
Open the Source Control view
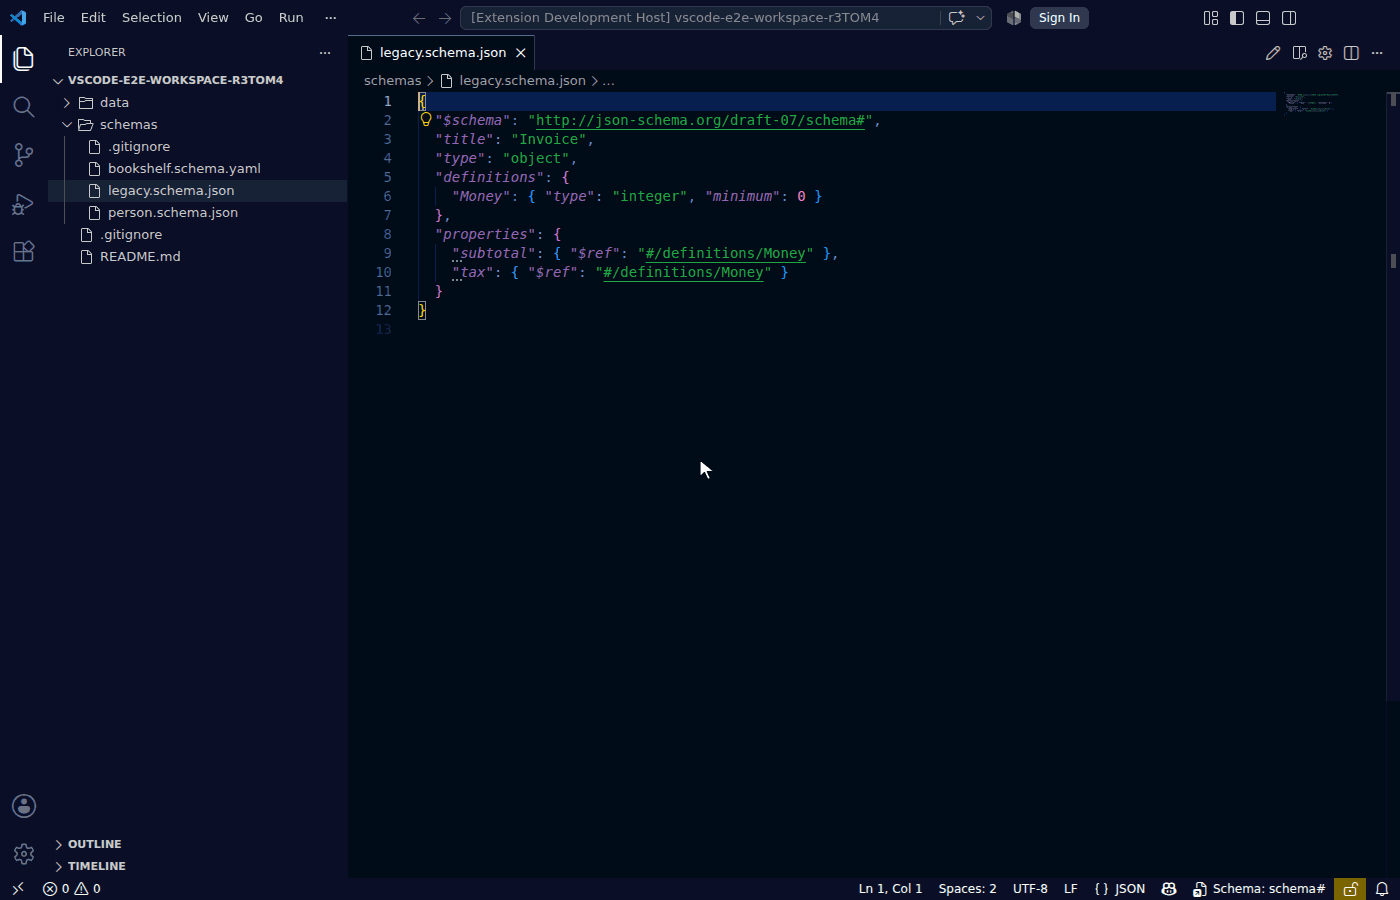coord(24,155)
